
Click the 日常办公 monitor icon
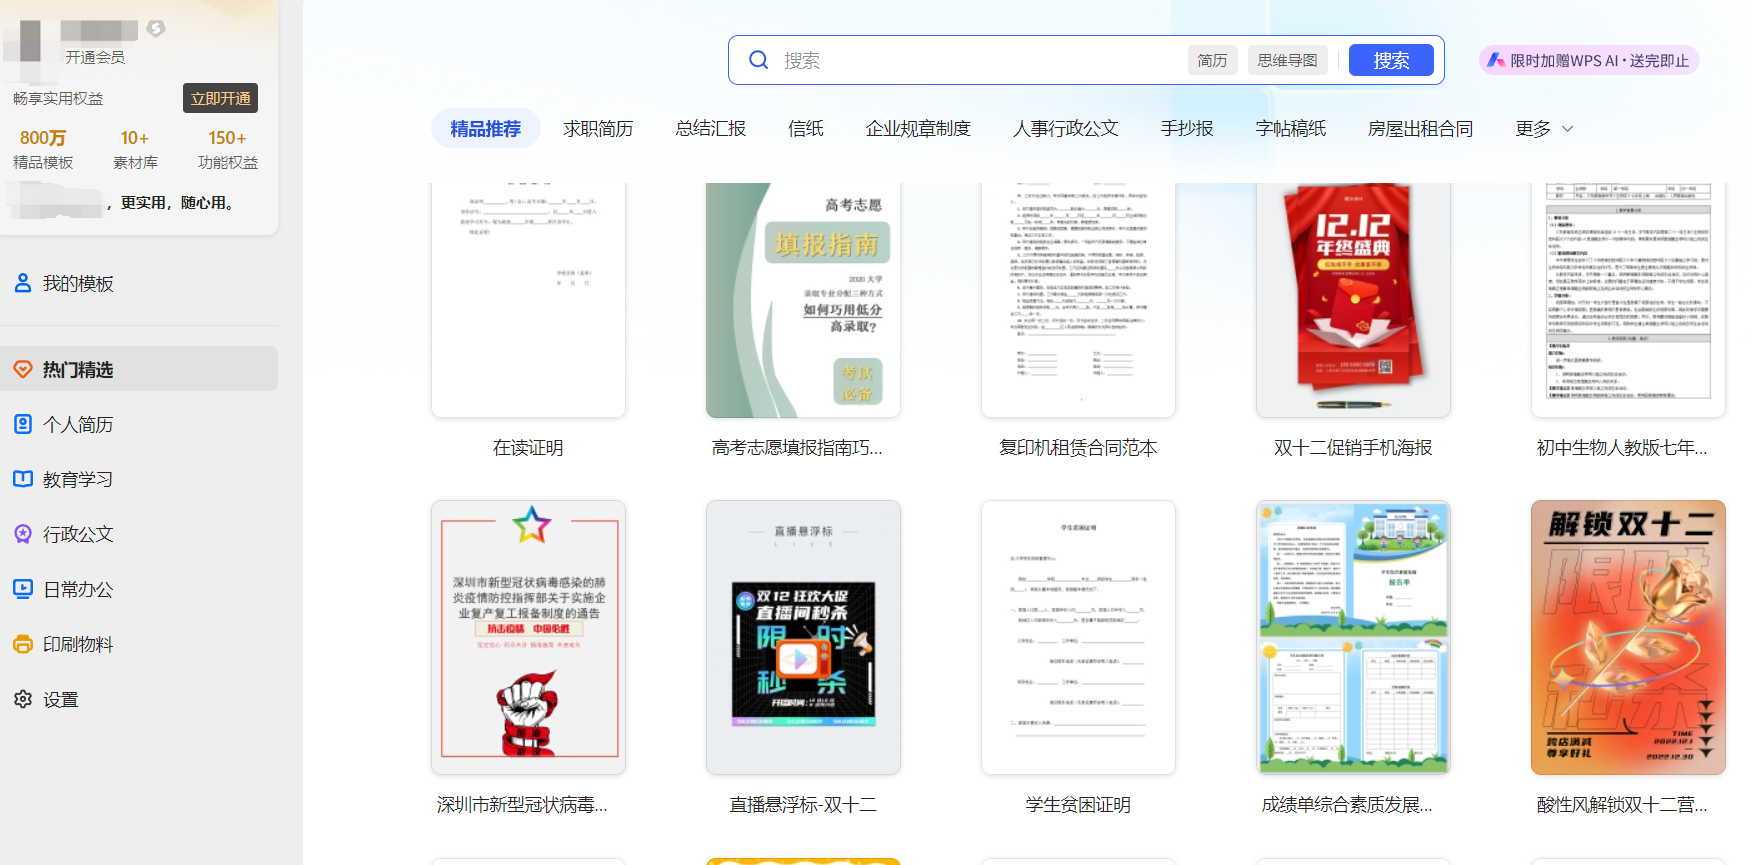(23, 589)
